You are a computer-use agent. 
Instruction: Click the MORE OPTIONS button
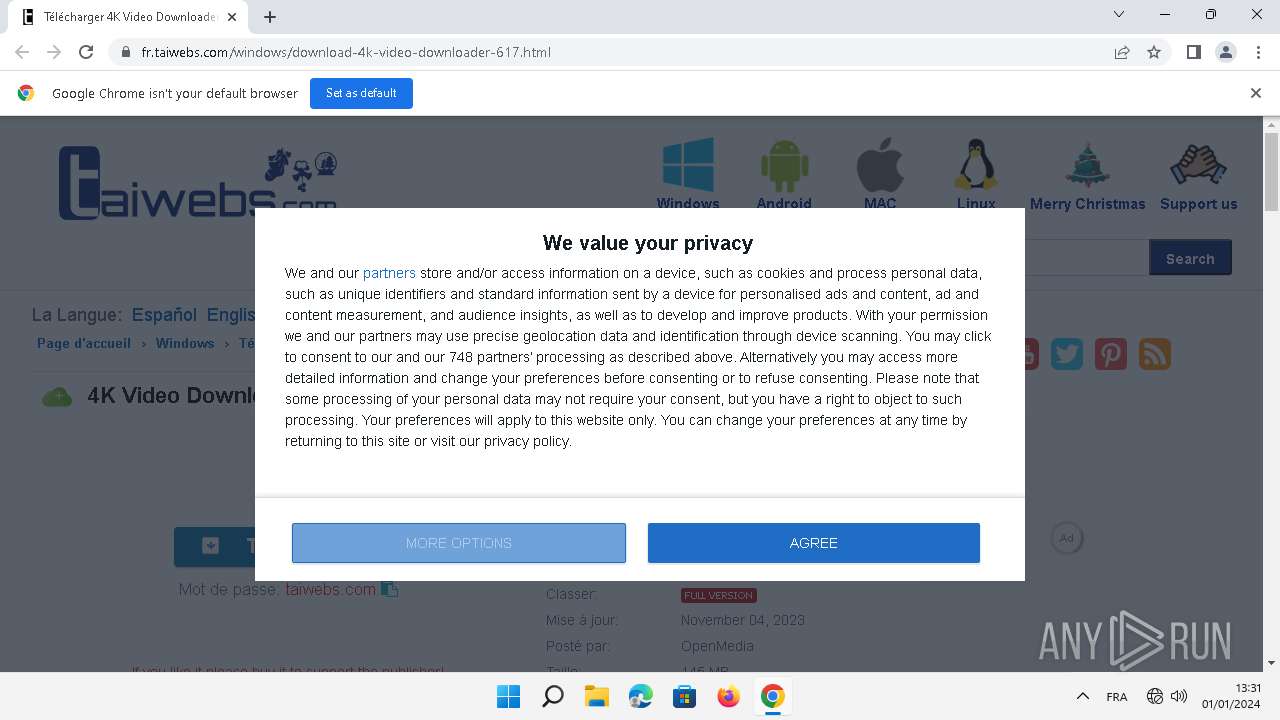(x=459, y=543)
